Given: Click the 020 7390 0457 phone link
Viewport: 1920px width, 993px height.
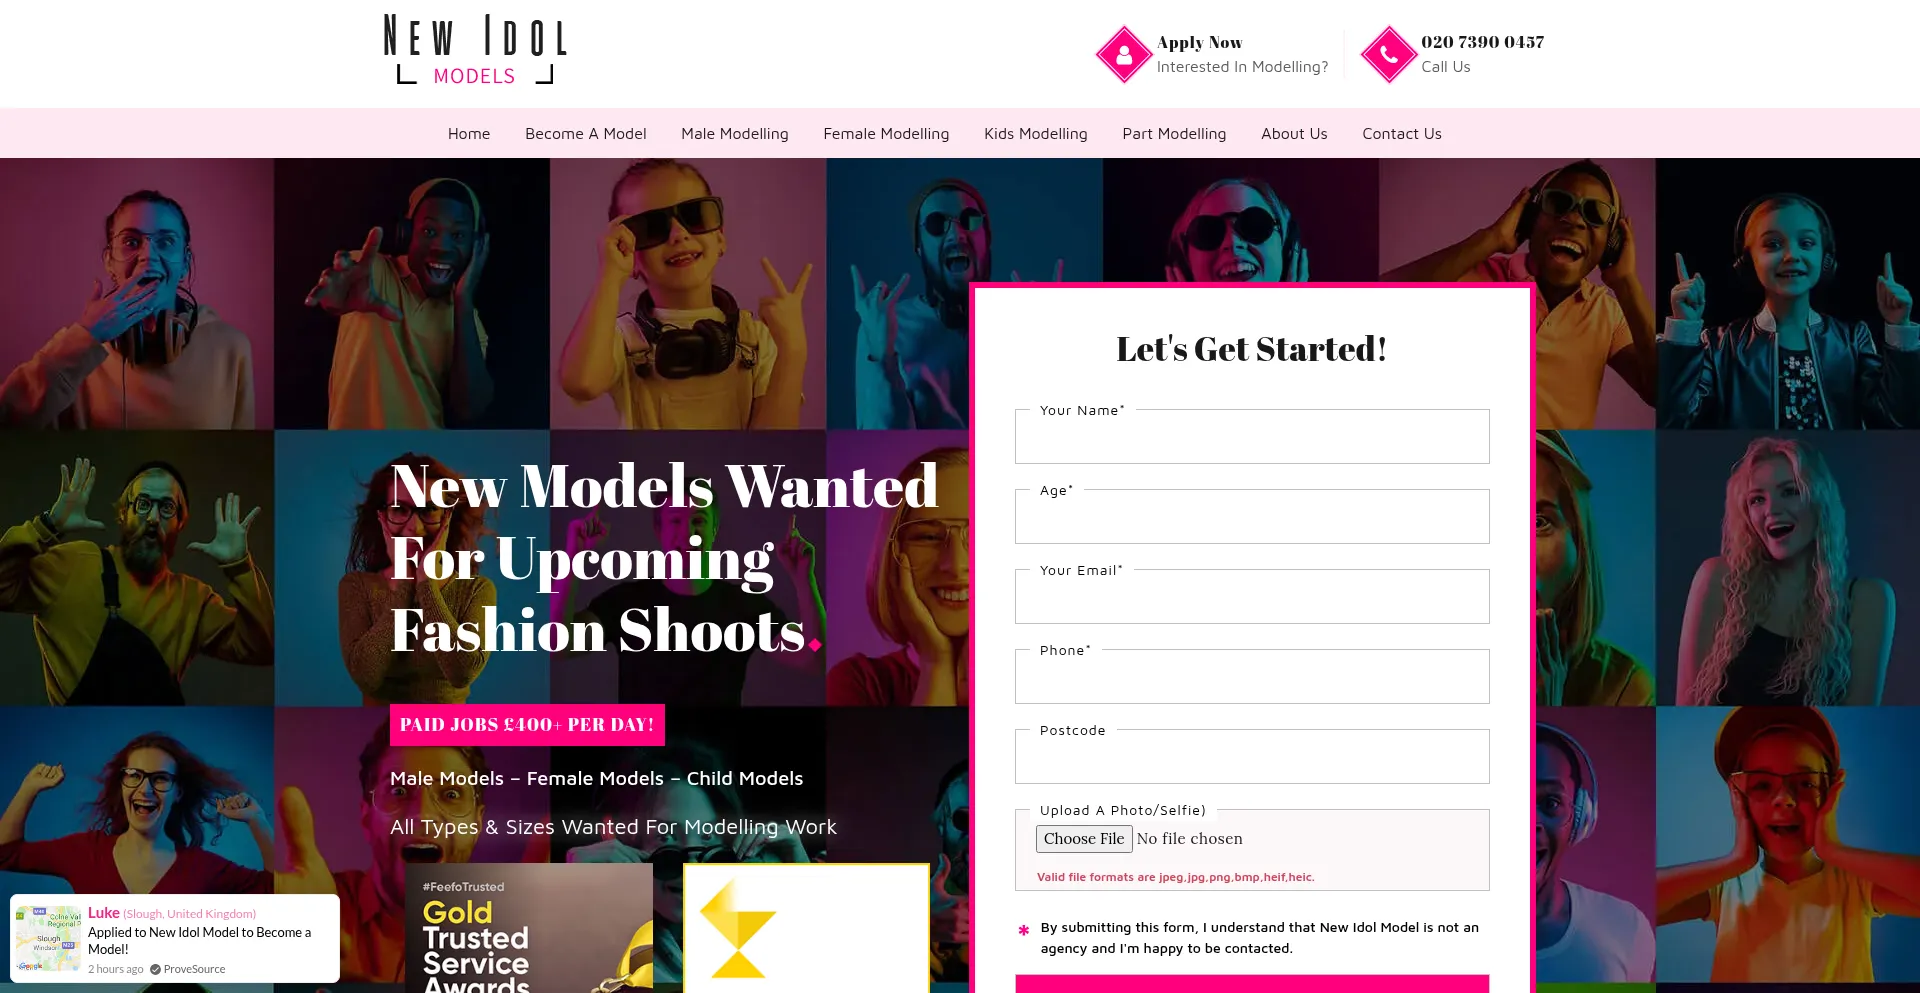Looking at the screenshot, I should 1482,42.
